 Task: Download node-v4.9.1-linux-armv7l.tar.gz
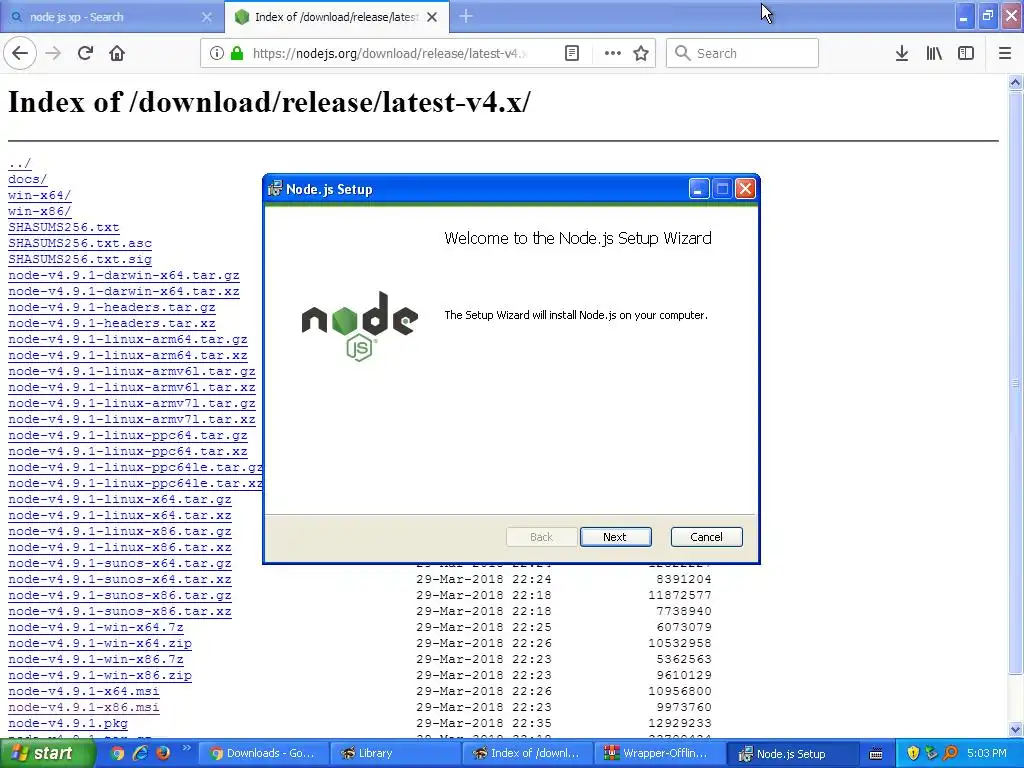click(131, 403)
